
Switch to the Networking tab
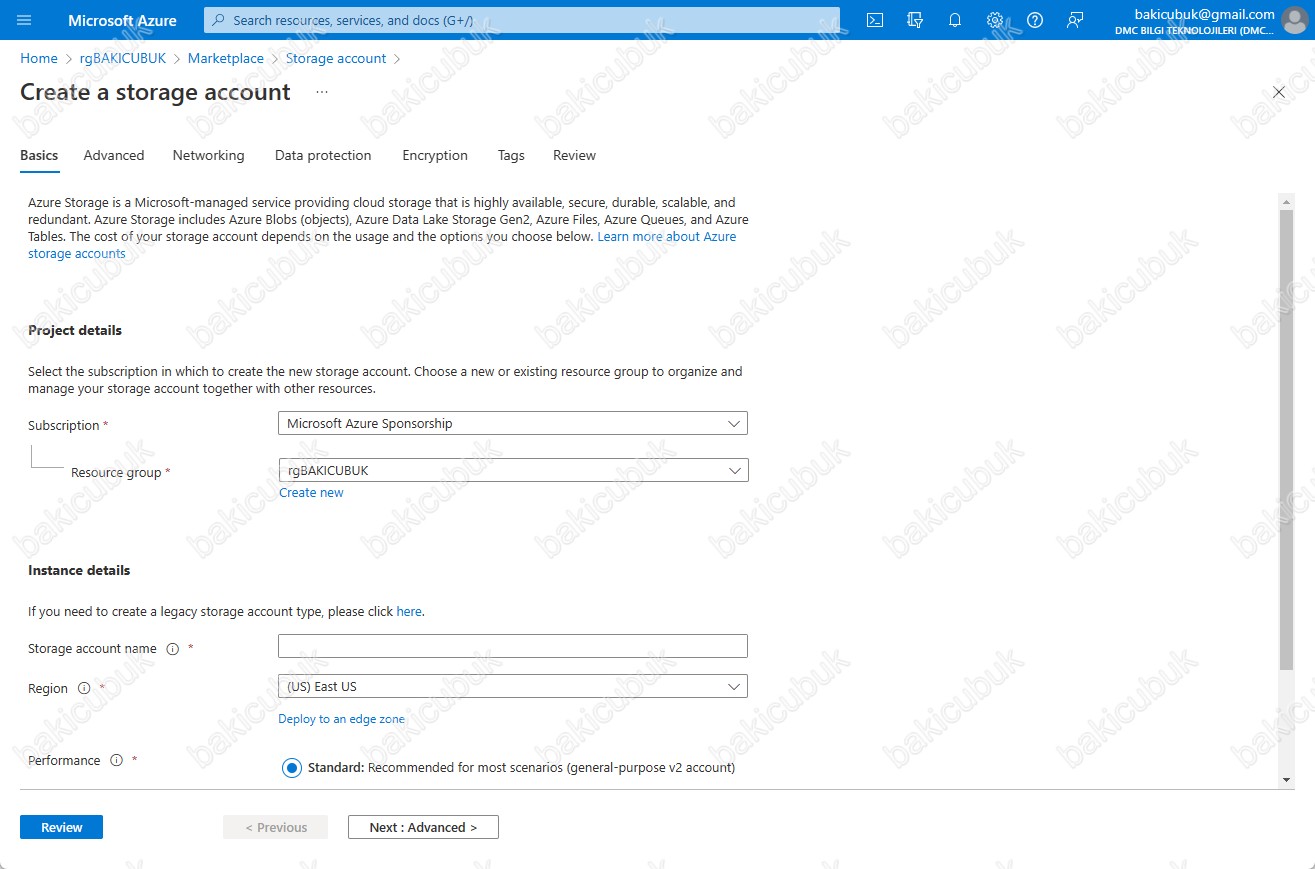(x=208, y=155)
